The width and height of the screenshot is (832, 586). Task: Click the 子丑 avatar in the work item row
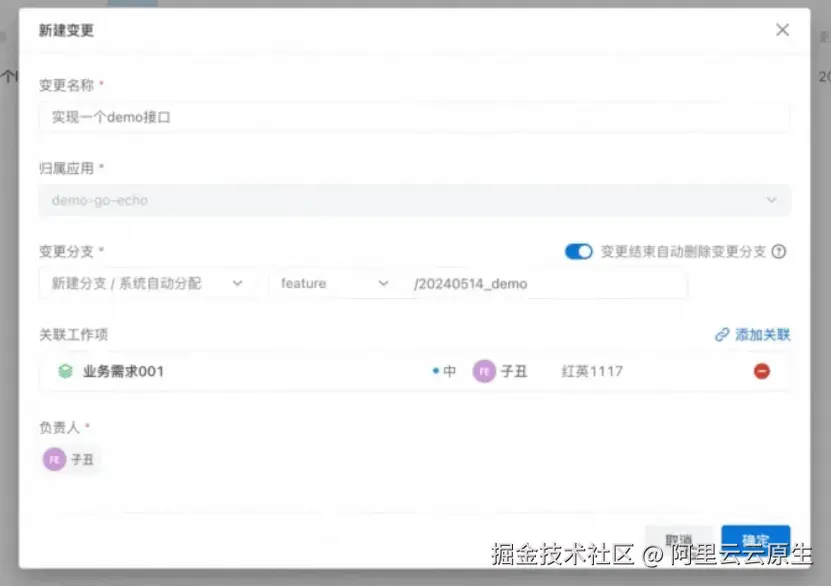click(484, 371)
